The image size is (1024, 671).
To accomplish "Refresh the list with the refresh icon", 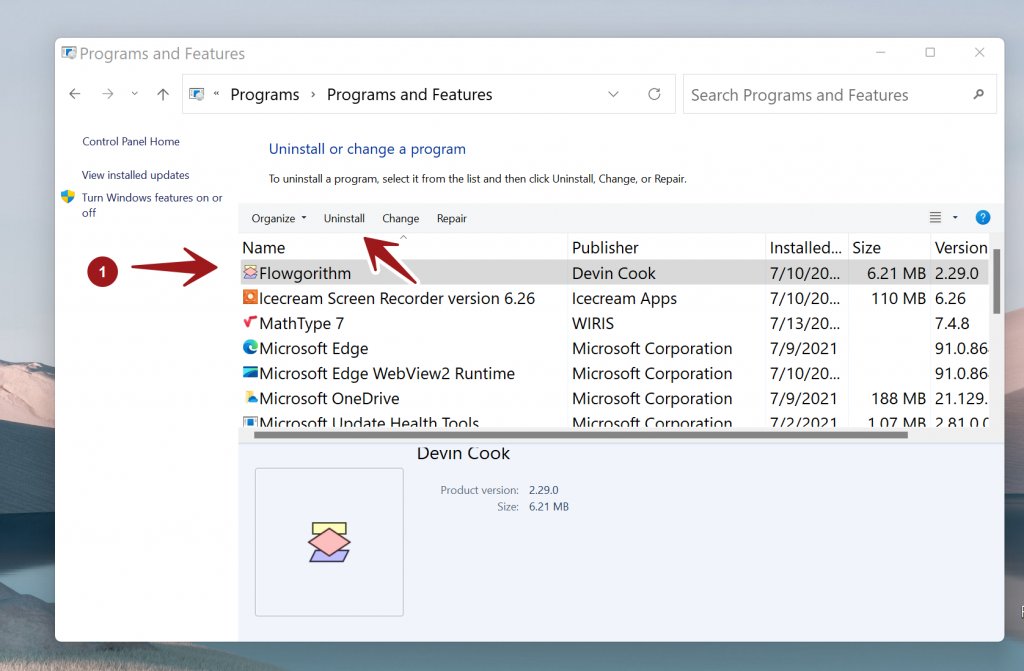I will pyautogui.click(x=654, y=93).
